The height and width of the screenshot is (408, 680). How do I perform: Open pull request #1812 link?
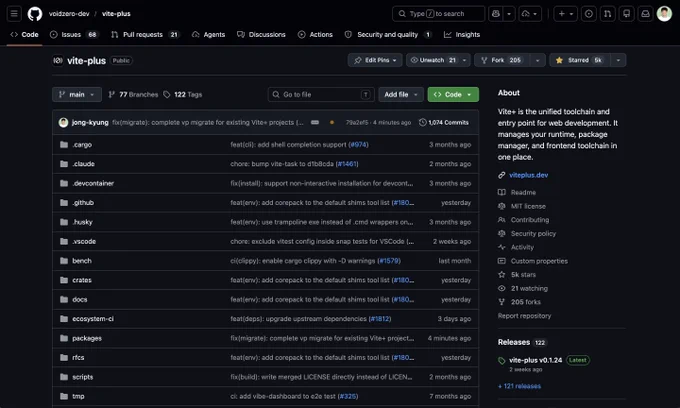[379, 319]
